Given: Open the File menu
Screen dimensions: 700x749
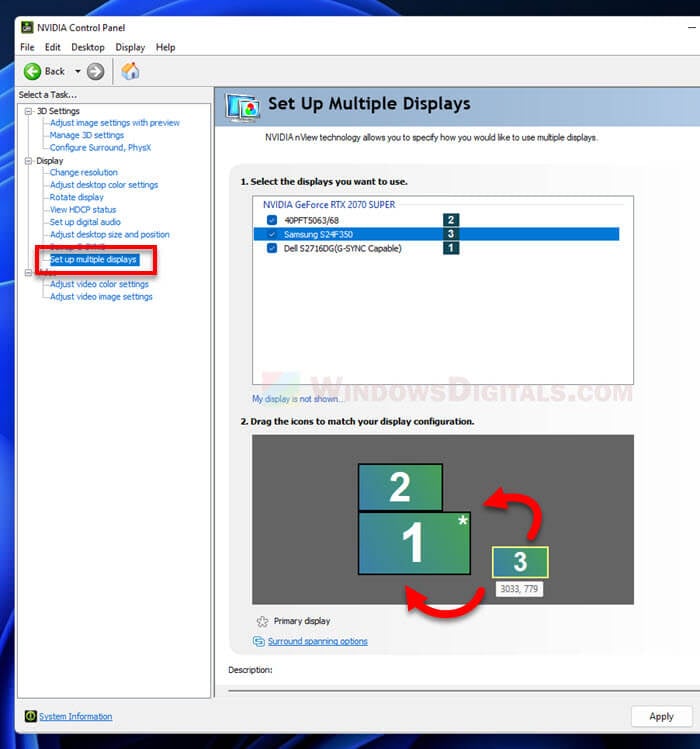Looking at the screenshot, I should point(27,47).
